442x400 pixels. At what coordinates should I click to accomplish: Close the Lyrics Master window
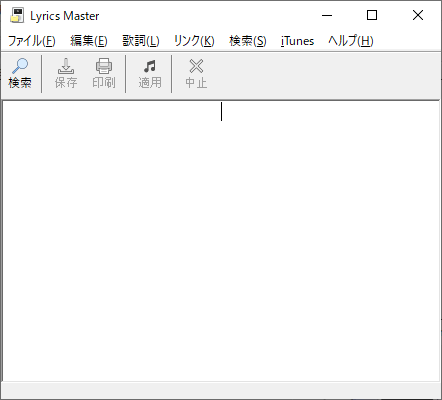tap(418, 15)
